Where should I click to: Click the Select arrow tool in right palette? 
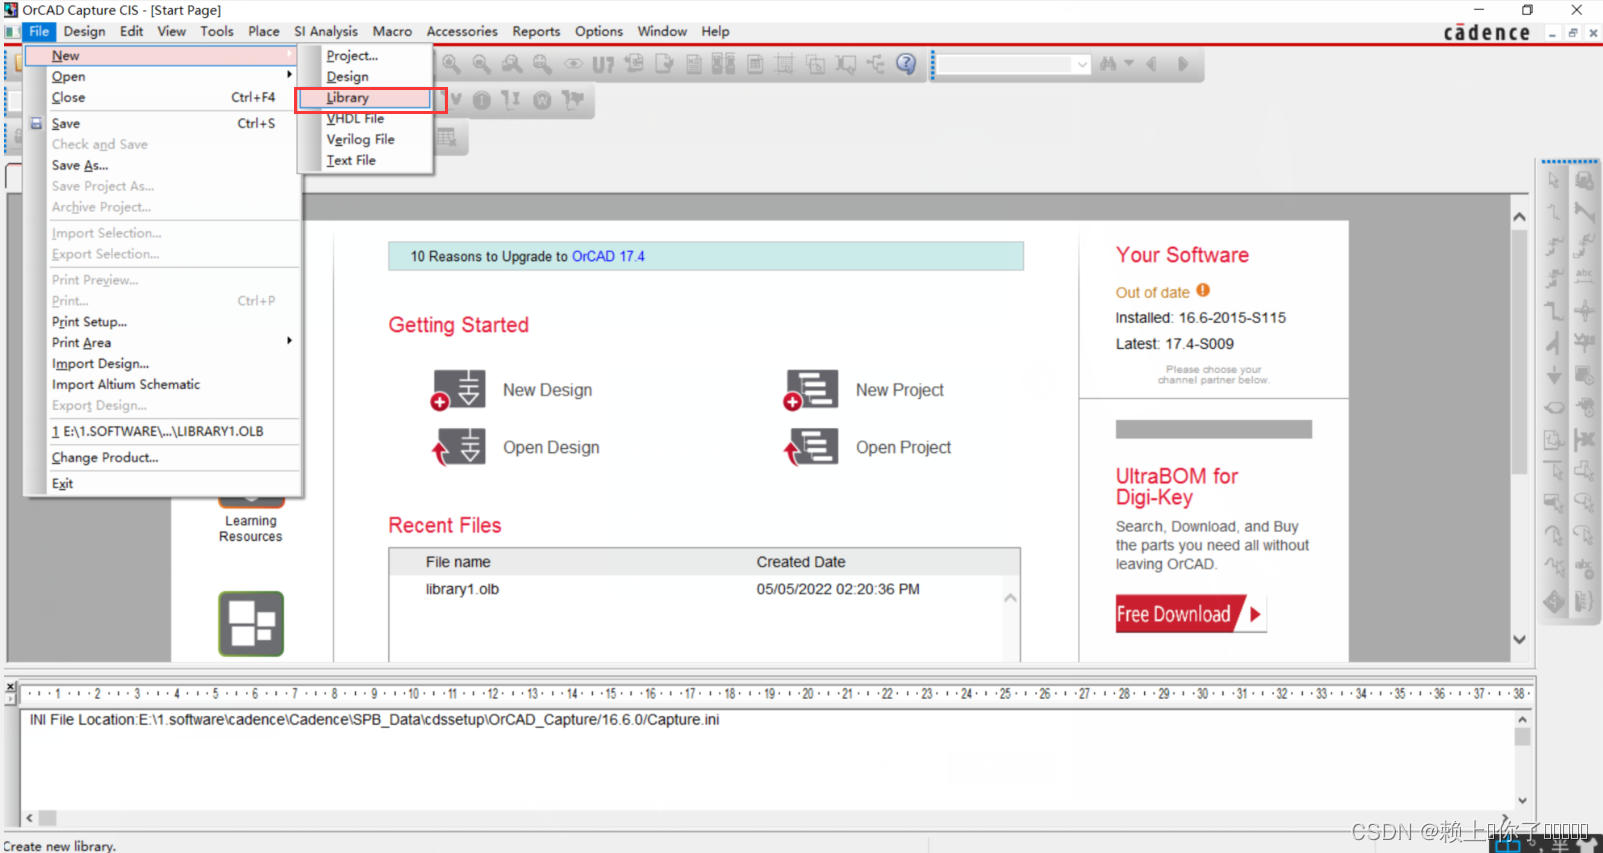pos(1554,180)
